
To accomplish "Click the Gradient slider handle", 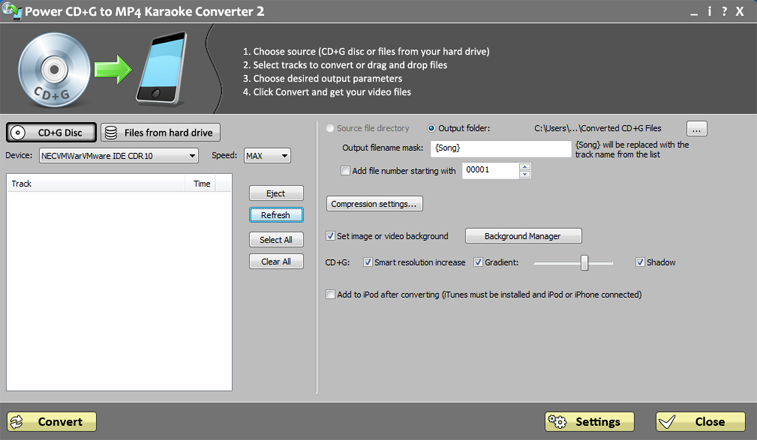I will (585, 263).
